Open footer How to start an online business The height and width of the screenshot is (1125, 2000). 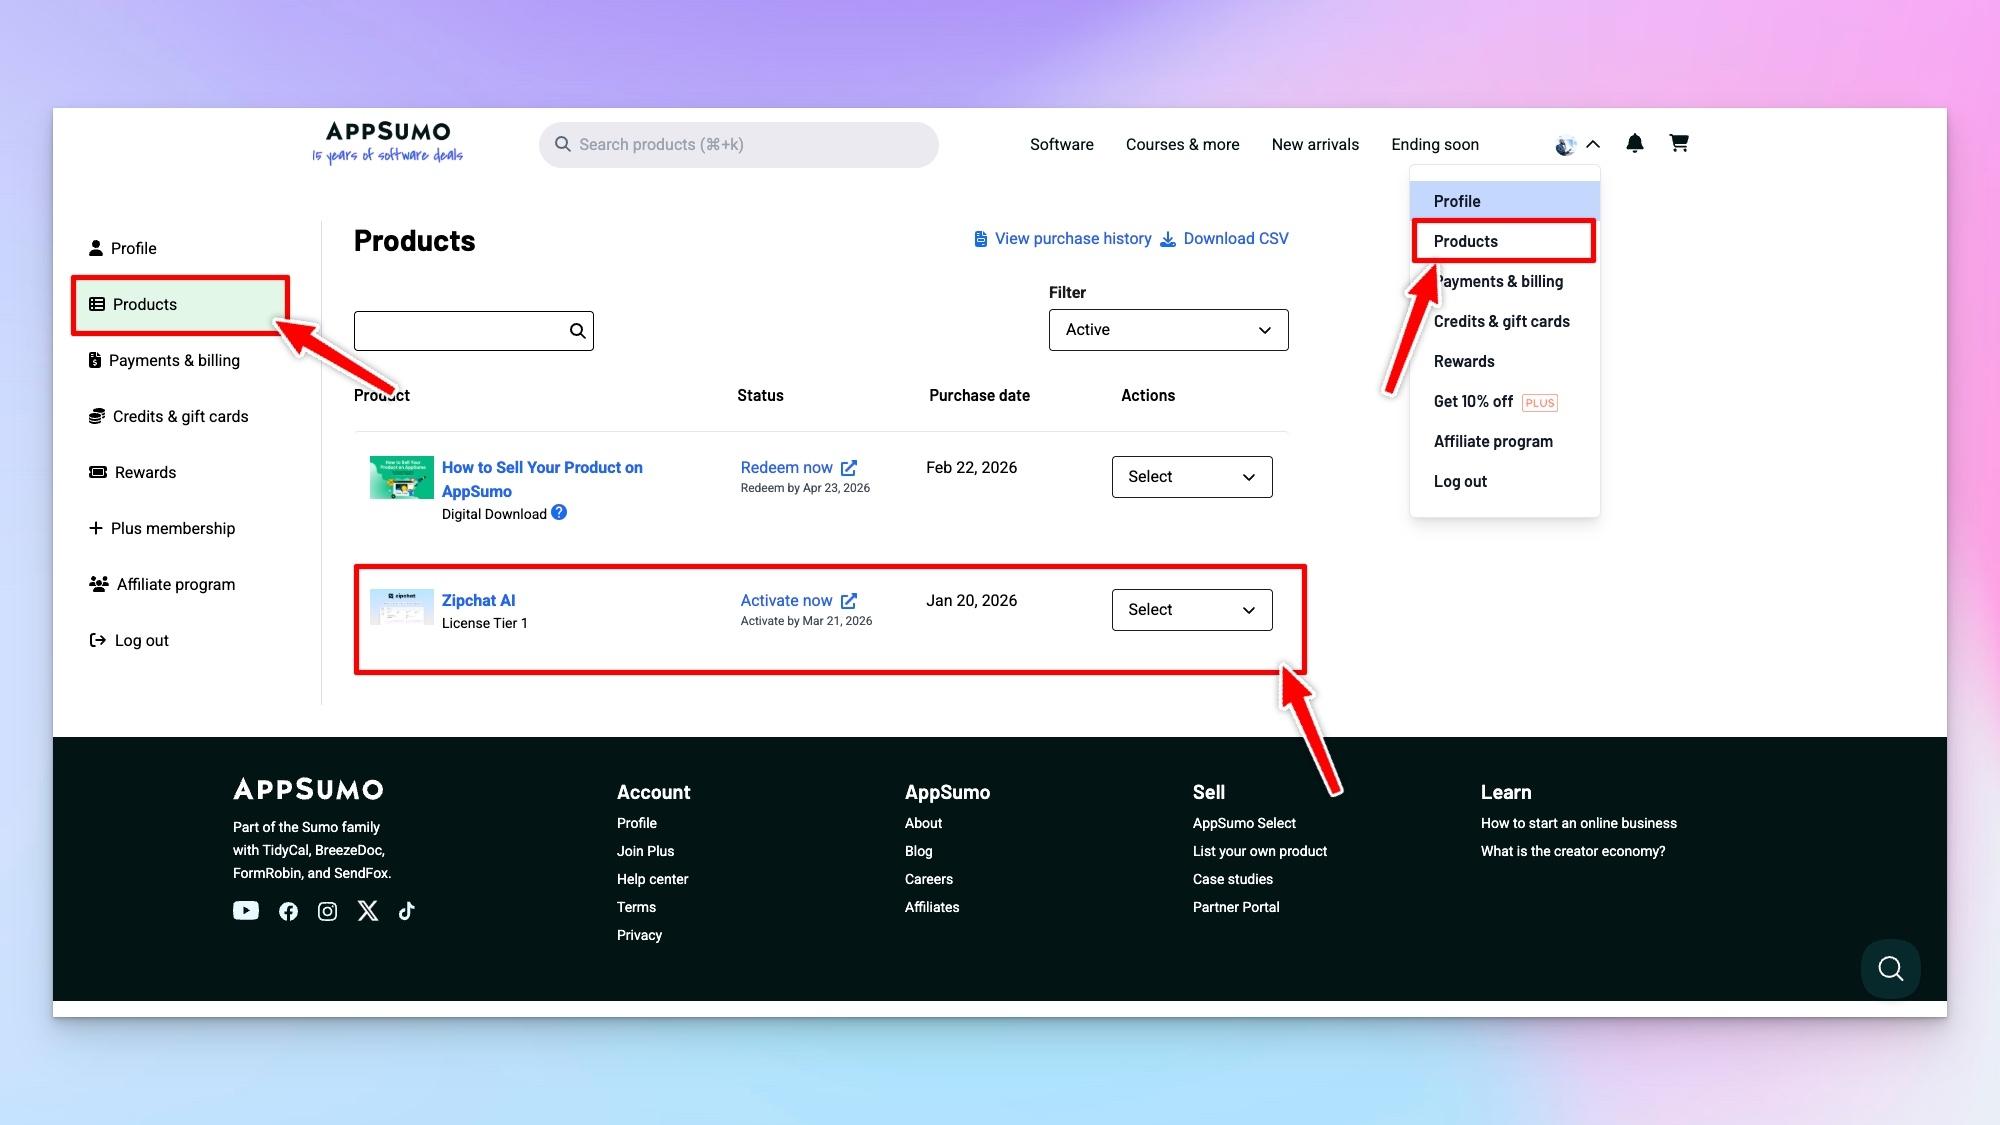coord(1578,824)
